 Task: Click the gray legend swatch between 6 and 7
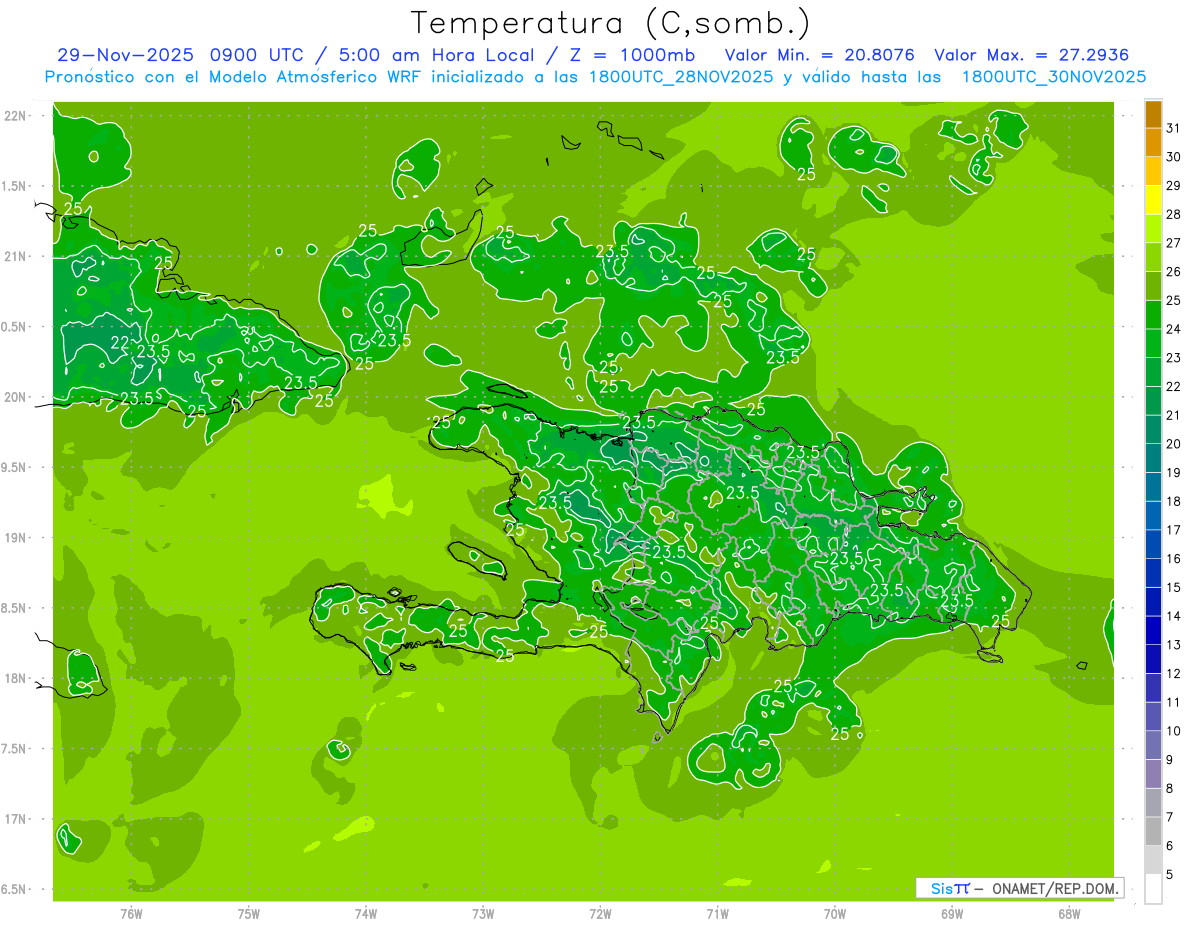1153,831
